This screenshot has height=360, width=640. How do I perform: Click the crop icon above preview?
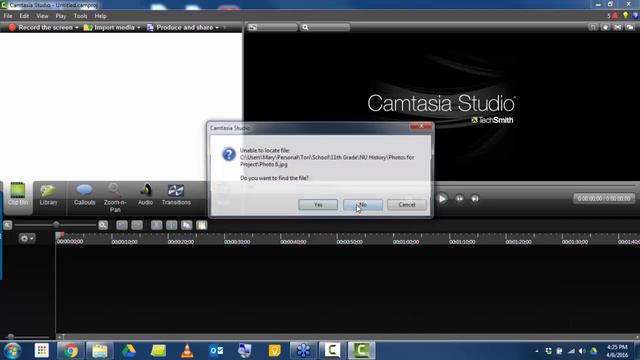click(593, 27)
